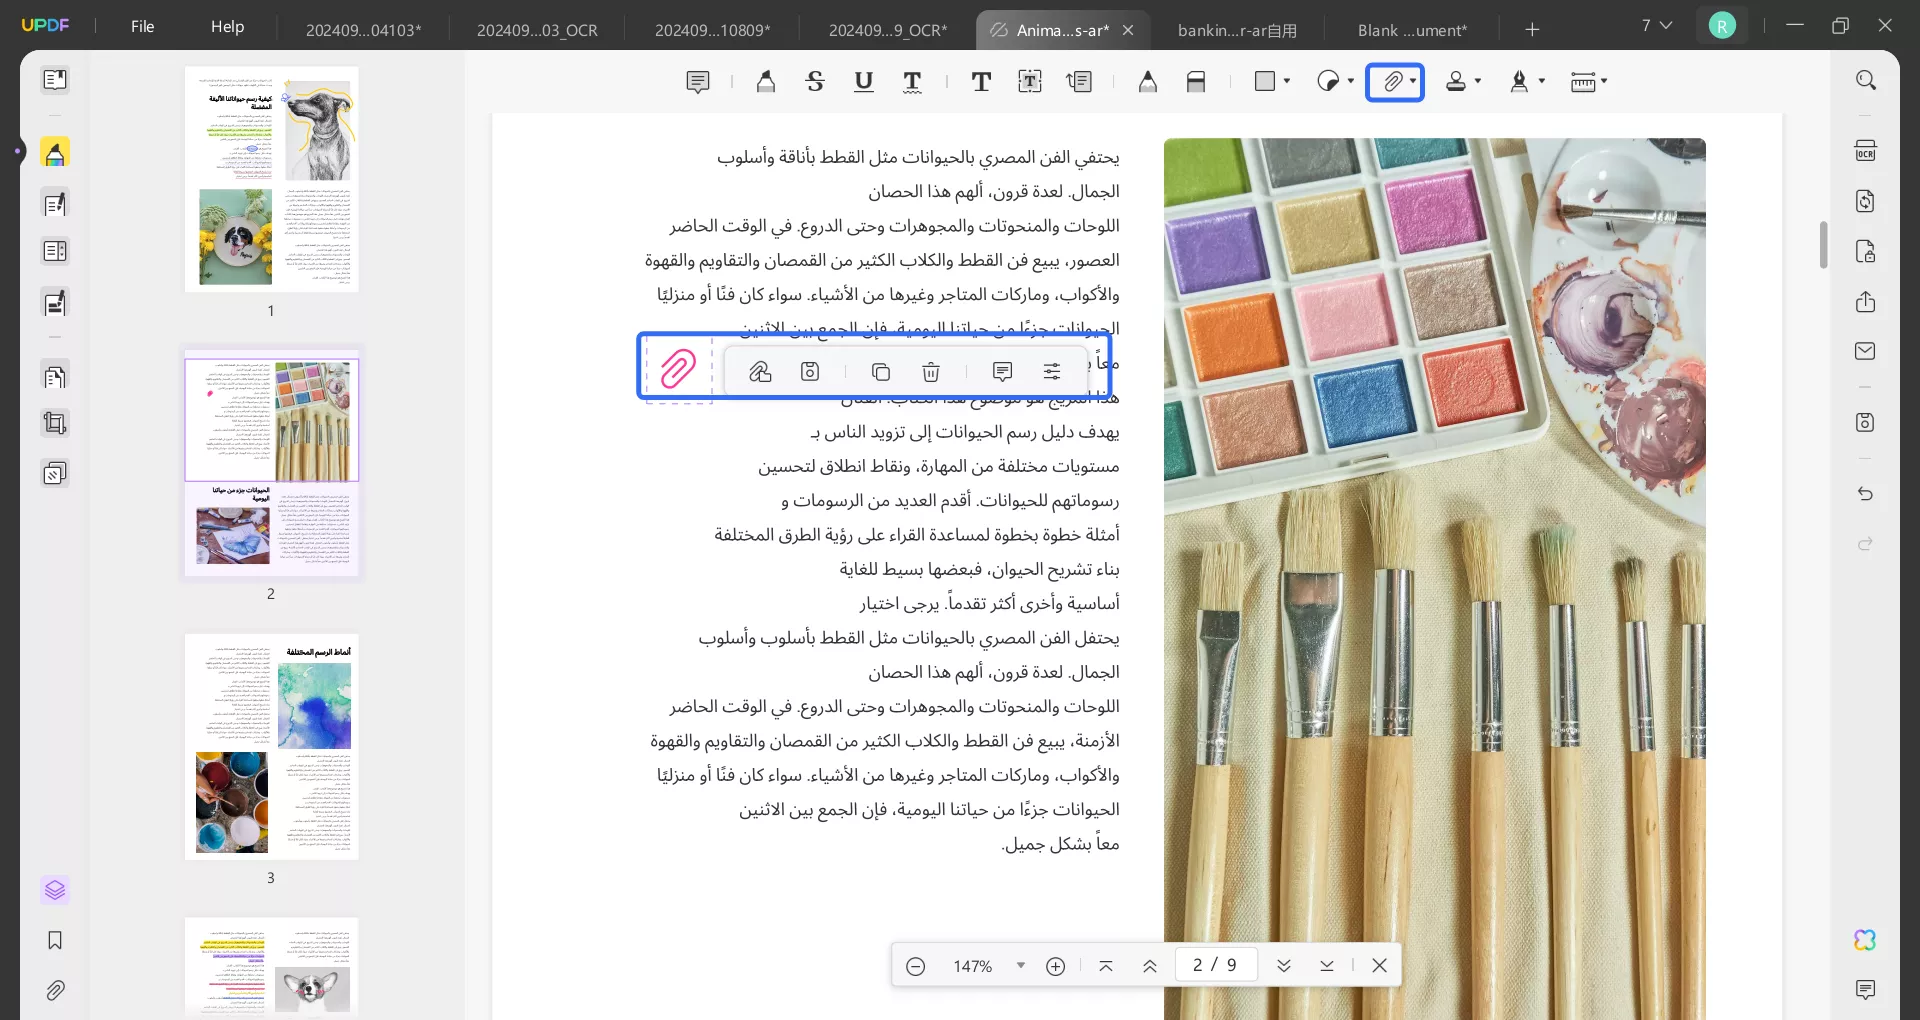Switch to the bankin...r-ar tab
Image resolution: width=1920 pixels, height=1020 pixels.
pos(1237,30)
